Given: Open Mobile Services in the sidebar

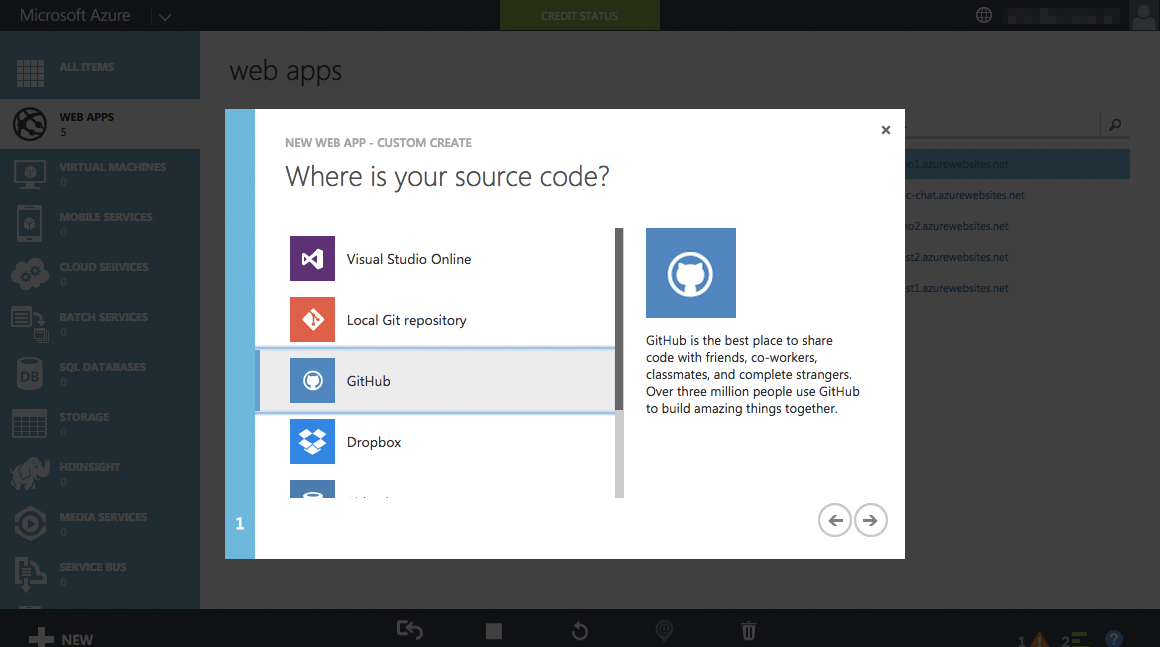Looking at the screenshot, I should (100, 223).
